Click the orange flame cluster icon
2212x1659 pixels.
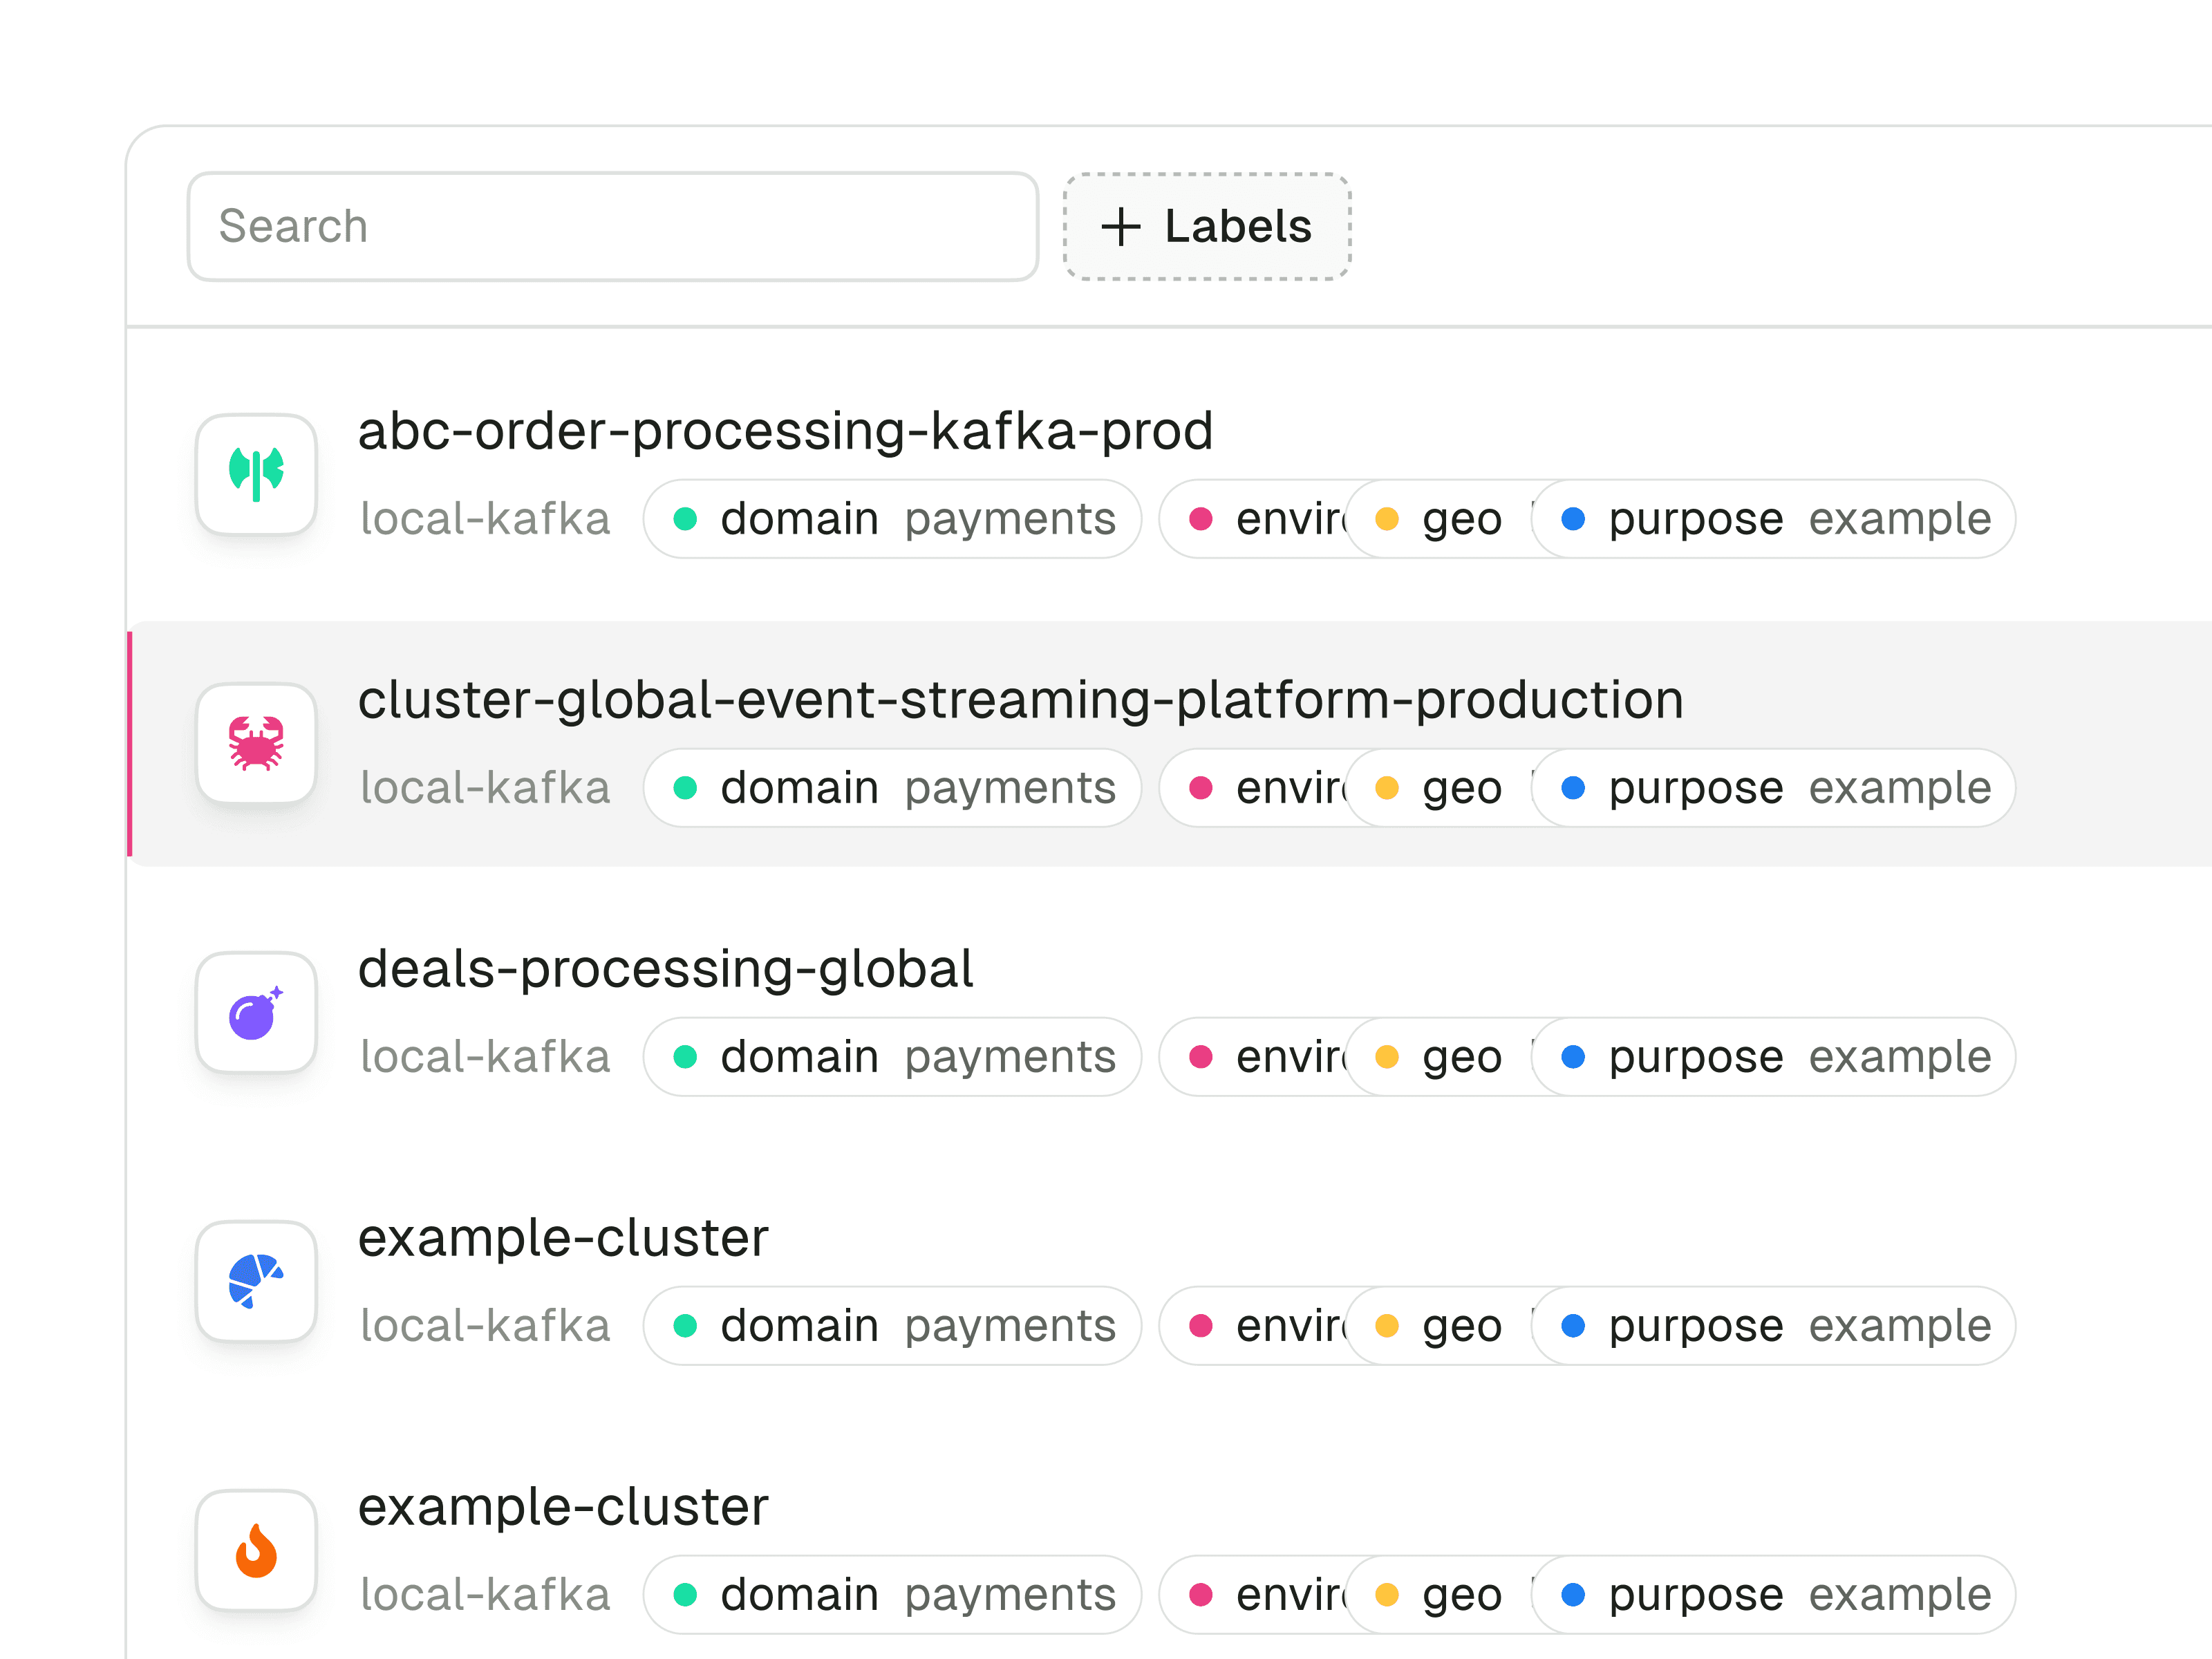[256, 1550]
